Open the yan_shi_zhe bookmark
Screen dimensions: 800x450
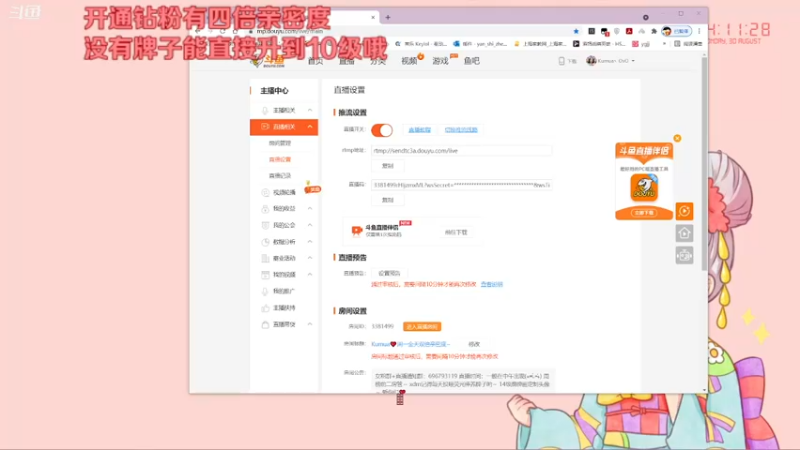tap(481, 44)
